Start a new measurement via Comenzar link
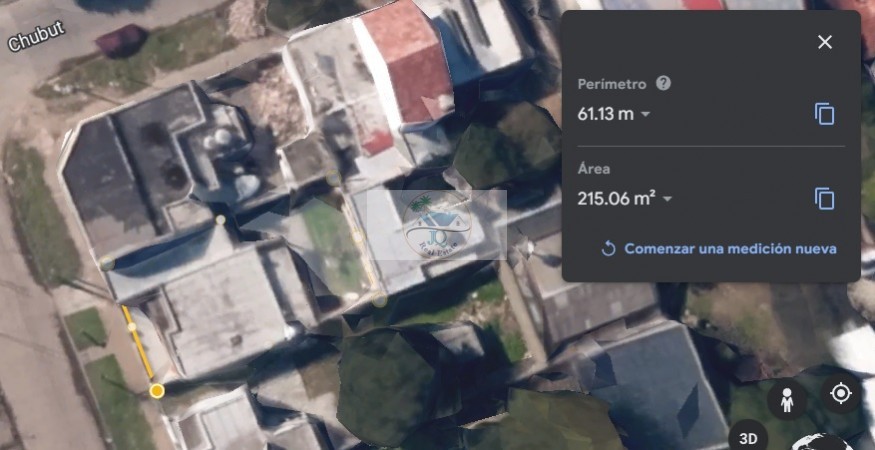Image resolution: width=875 pixels, height=450 pixels. [730, 248]
